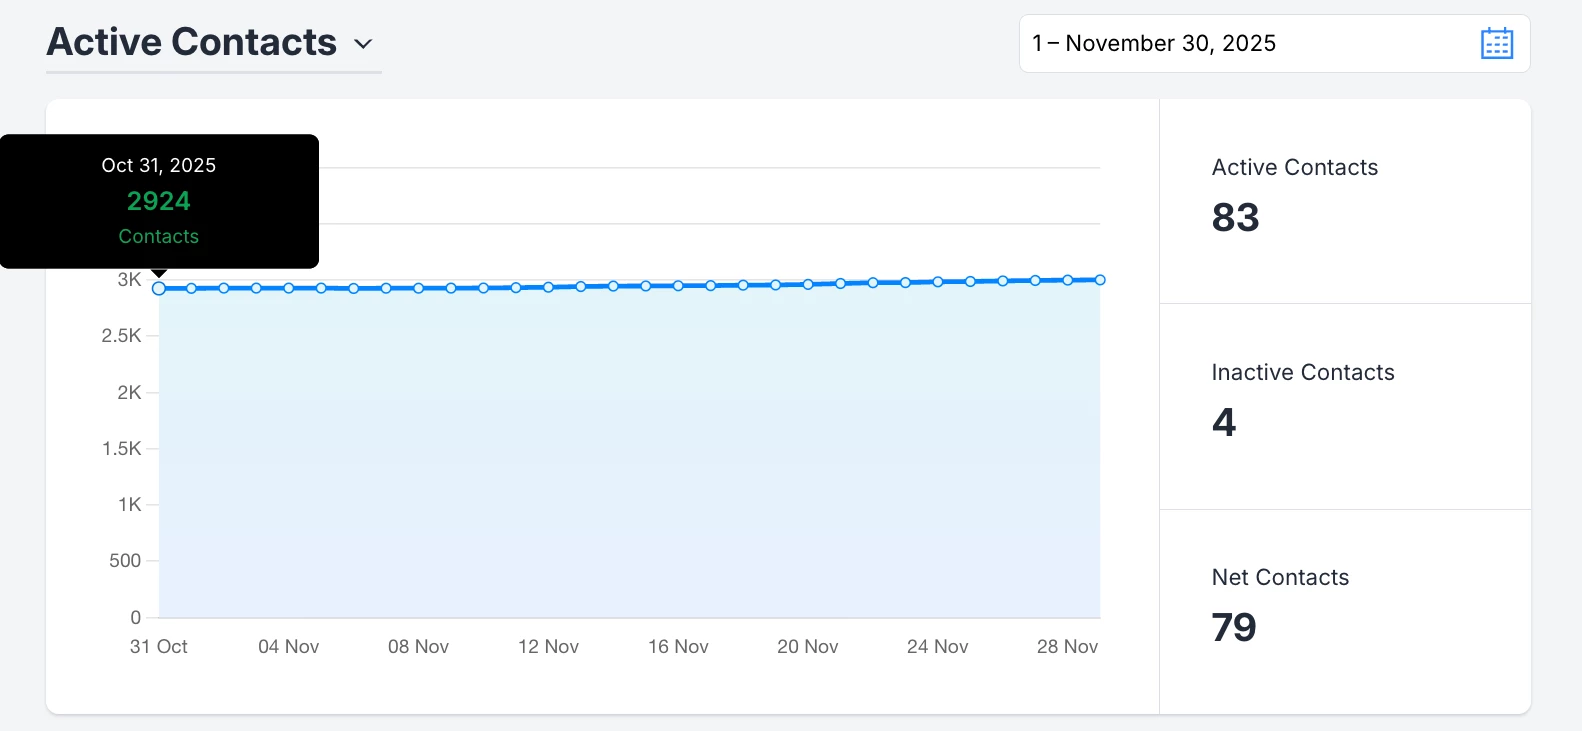1582x731 pixels.
Task: Click the 20 Nov x-axis label
Action: coord(807,647)
